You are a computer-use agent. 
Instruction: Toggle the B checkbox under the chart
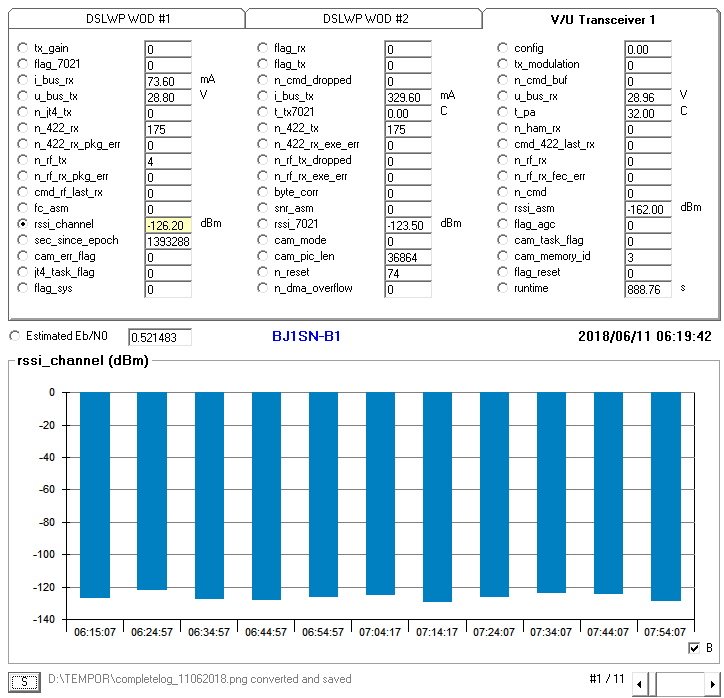(694, 648)
